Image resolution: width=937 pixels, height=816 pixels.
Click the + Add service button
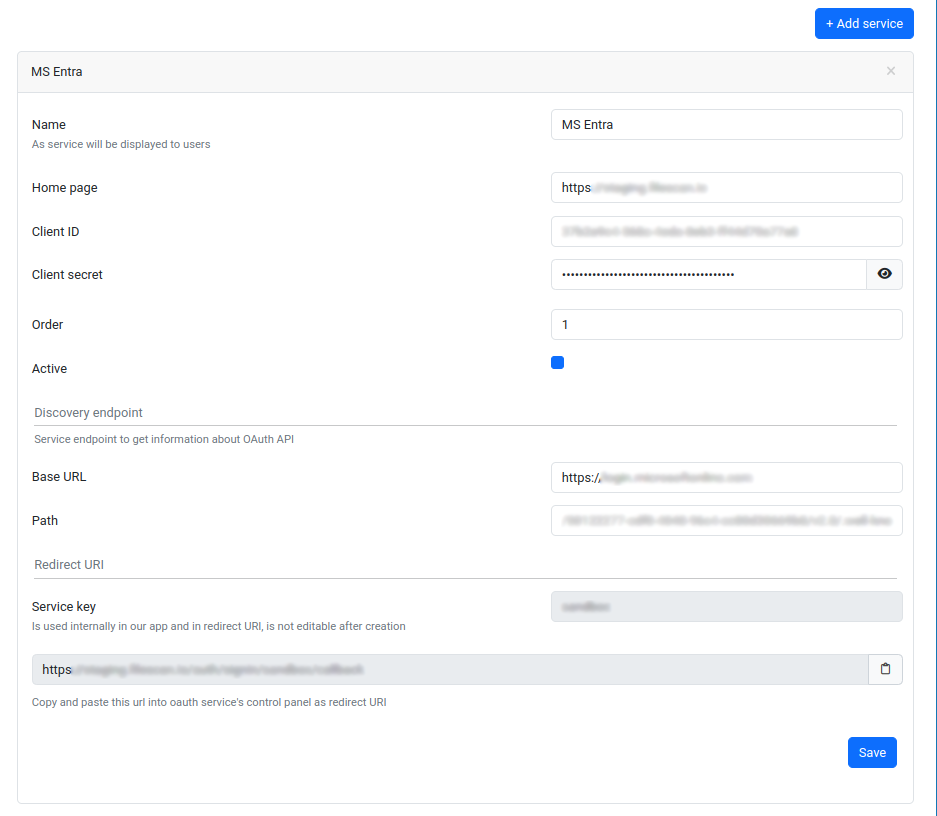tap(864, 23)
